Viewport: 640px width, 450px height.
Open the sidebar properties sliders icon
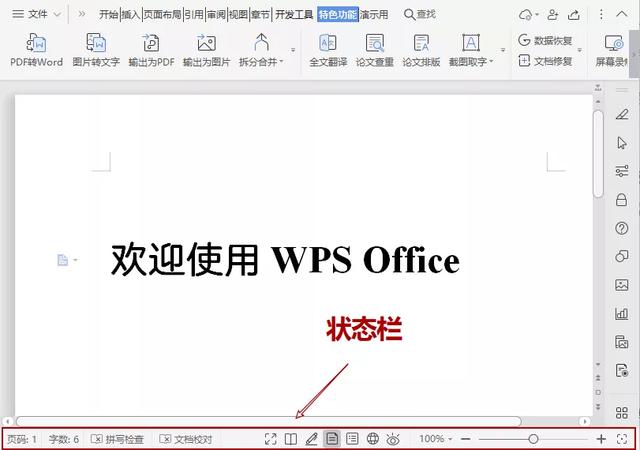pyautogui.click(x=622, y=171)
